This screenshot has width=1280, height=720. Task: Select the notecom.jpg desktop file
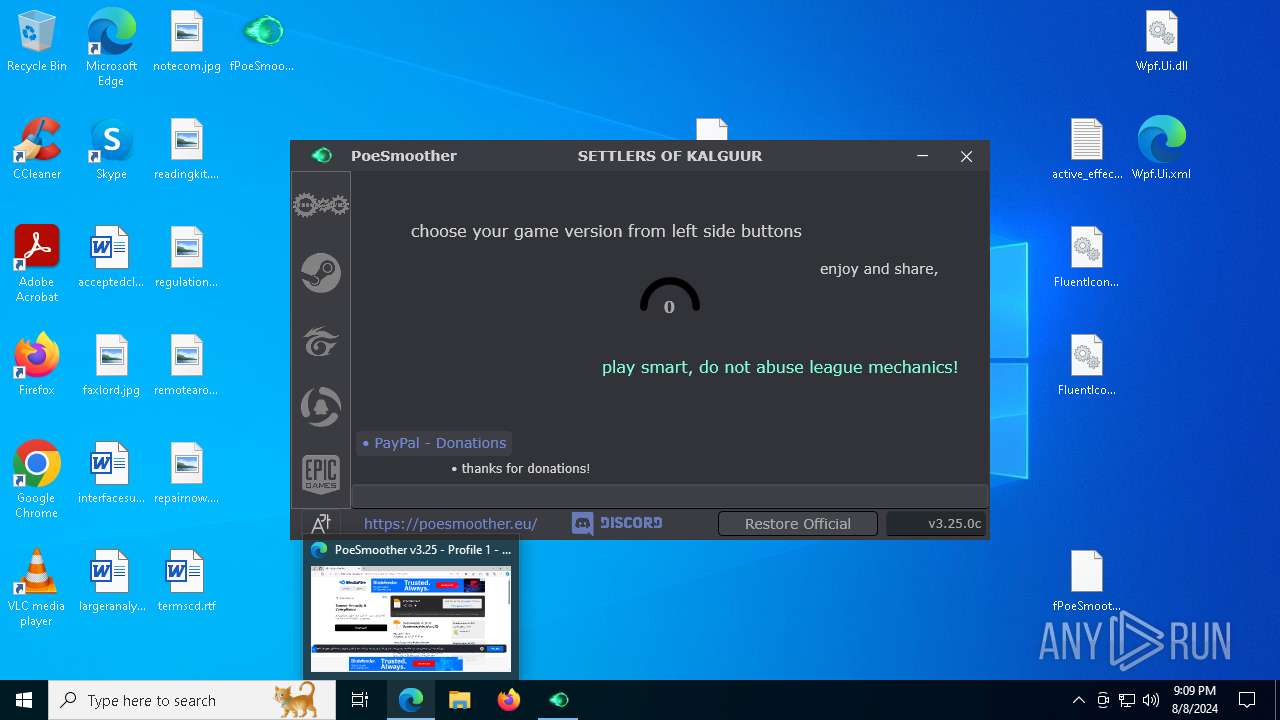tap(187, 42)
